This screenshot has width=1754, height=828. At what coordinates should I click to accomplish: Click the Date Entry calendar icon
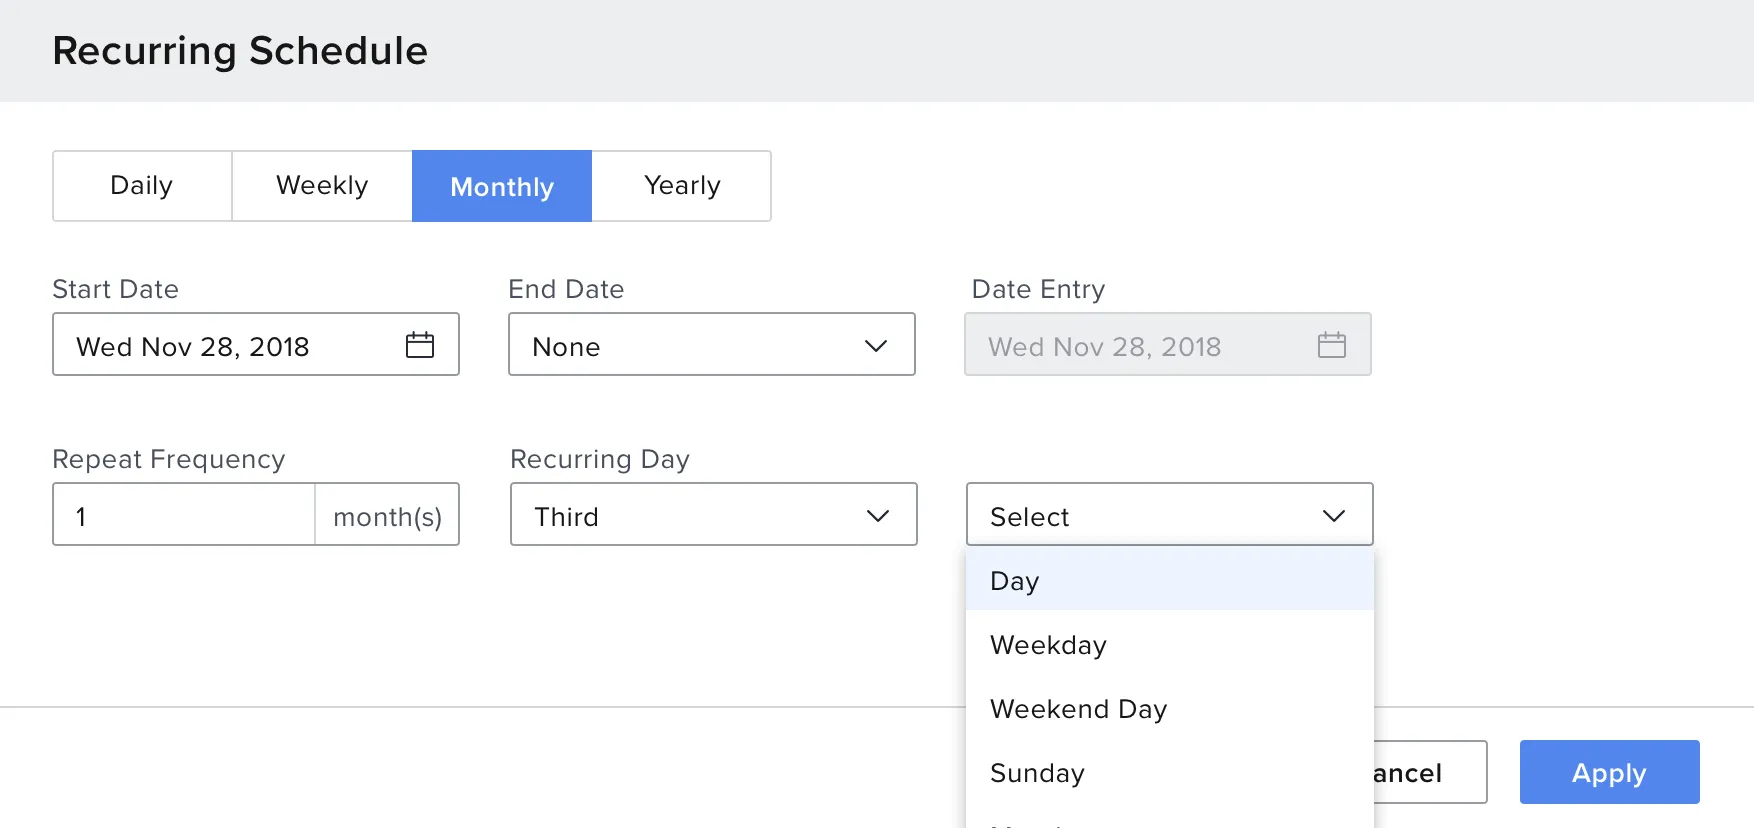1331,345
